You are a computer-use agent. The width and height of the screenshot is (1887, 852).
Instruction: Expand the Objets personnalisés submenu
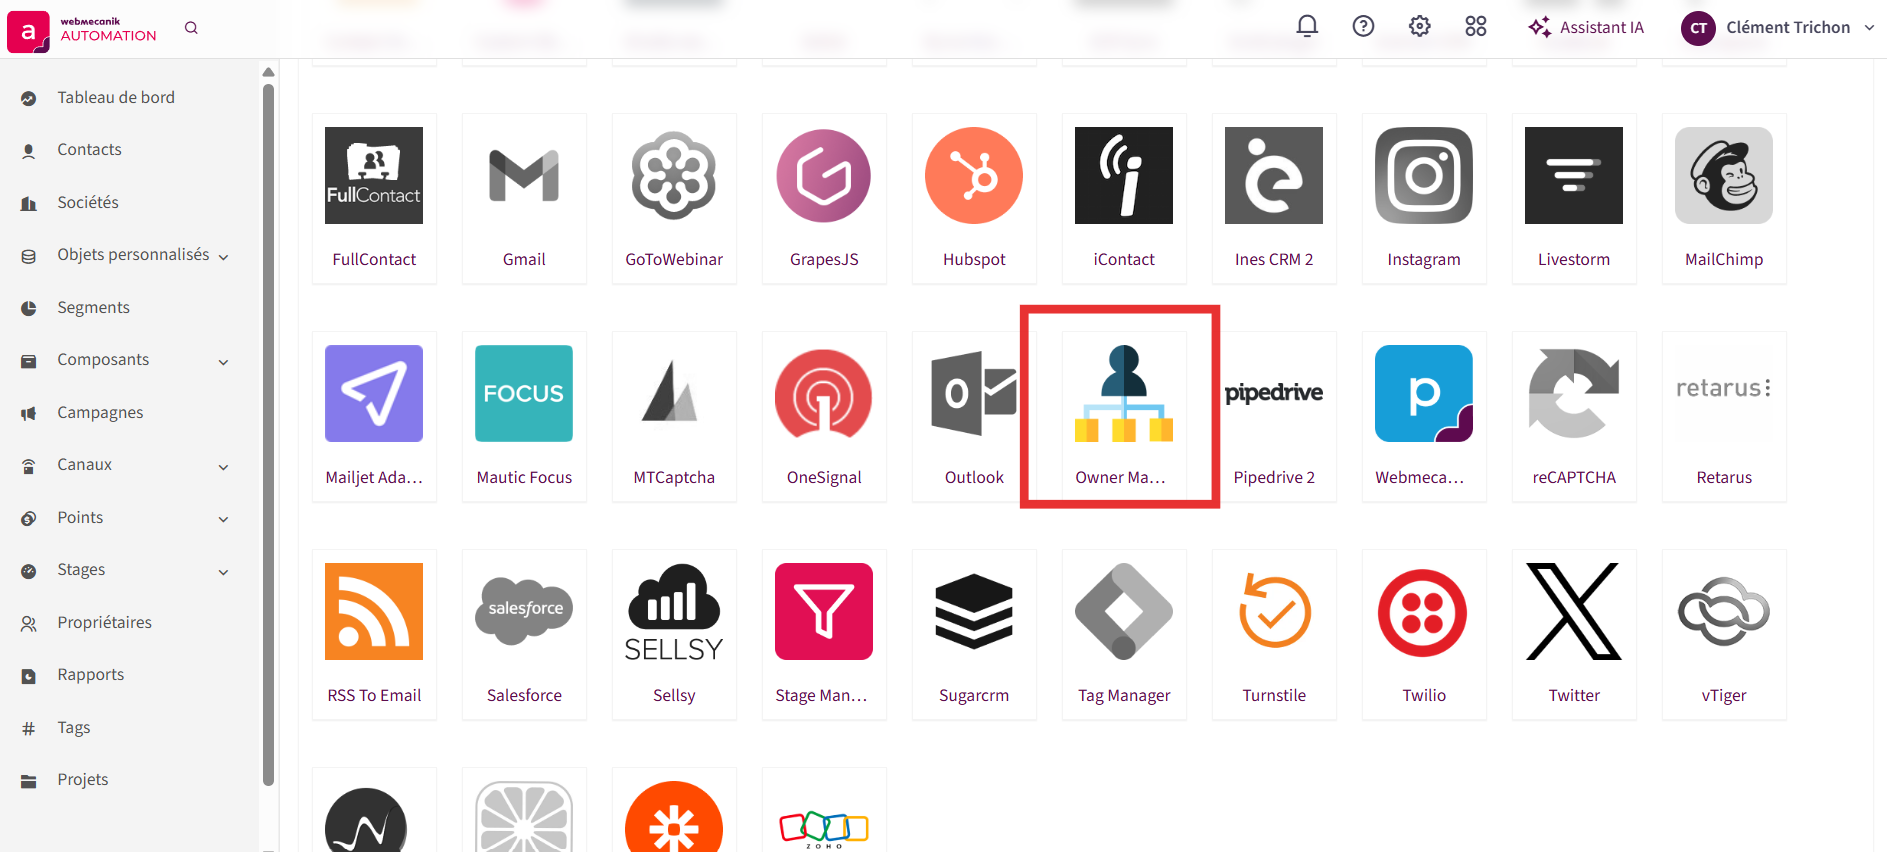224,257
